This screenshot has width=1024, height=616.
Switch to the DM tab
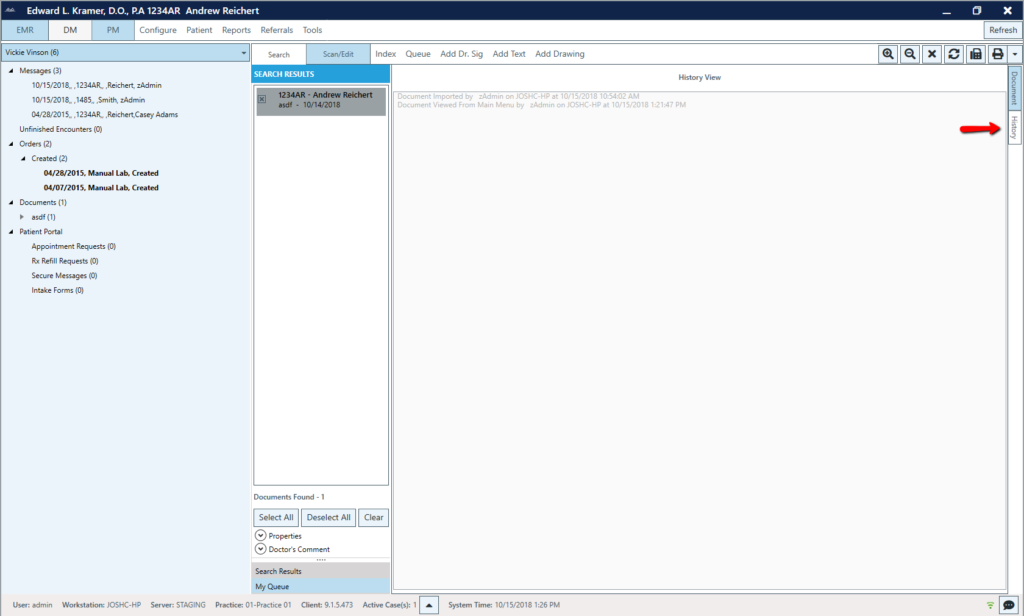(70, 30)
